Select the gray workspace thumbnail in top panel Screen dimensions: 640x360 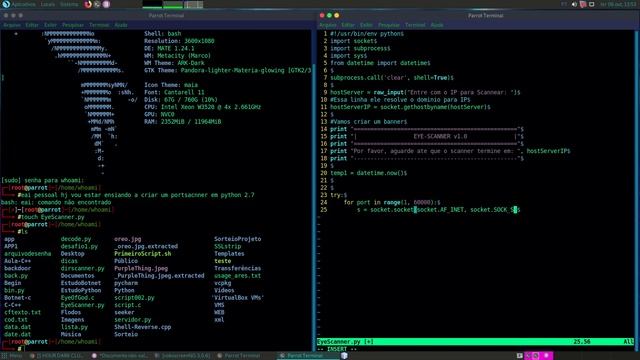[193, 4]
